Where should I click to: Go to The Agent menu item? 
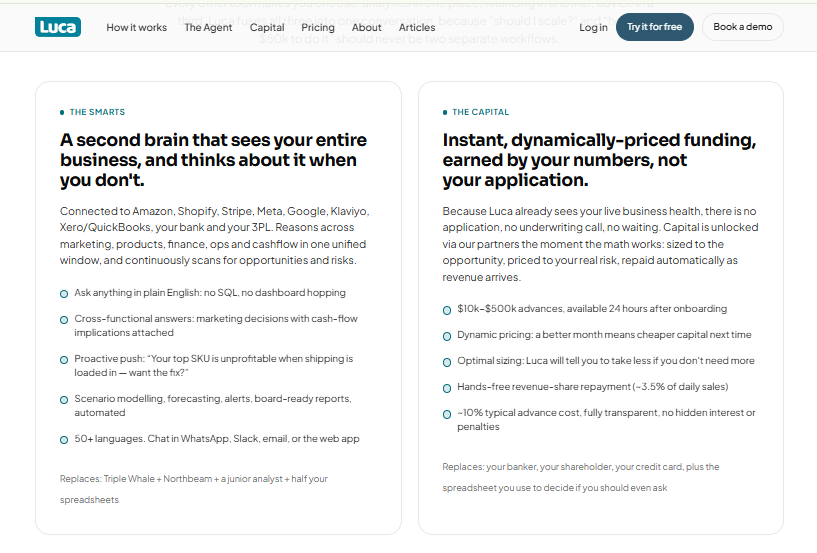tap(208, 27)
